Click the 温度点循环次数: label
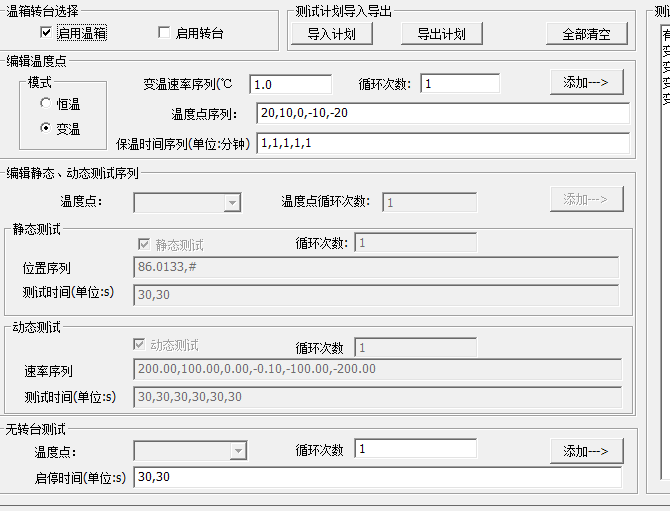Image resolution: width=670 pixels, height=511 pixels. pos(326,201)
